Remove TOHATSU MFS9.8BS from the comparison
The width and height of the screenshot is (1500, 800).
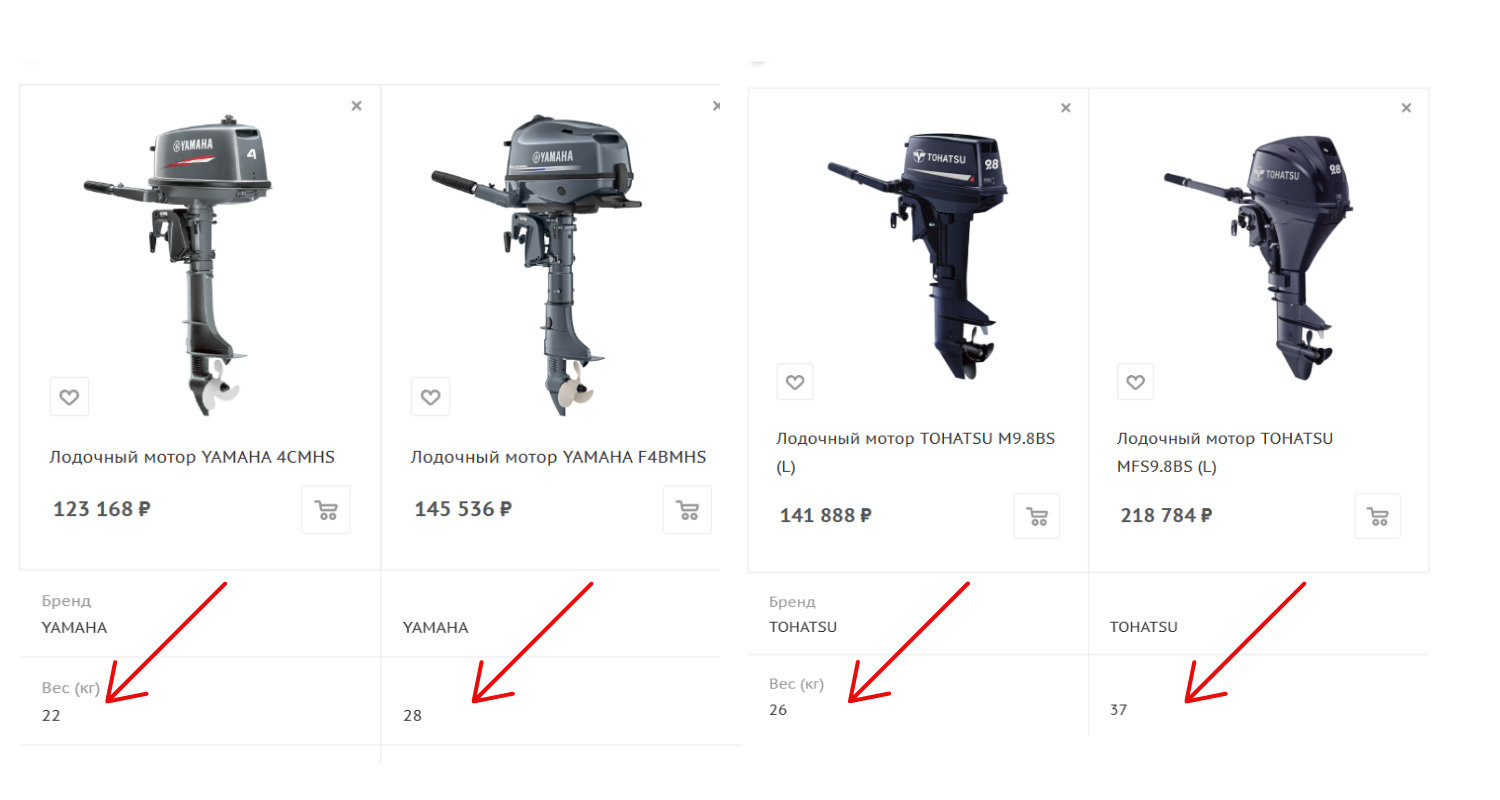(1406, 108)
